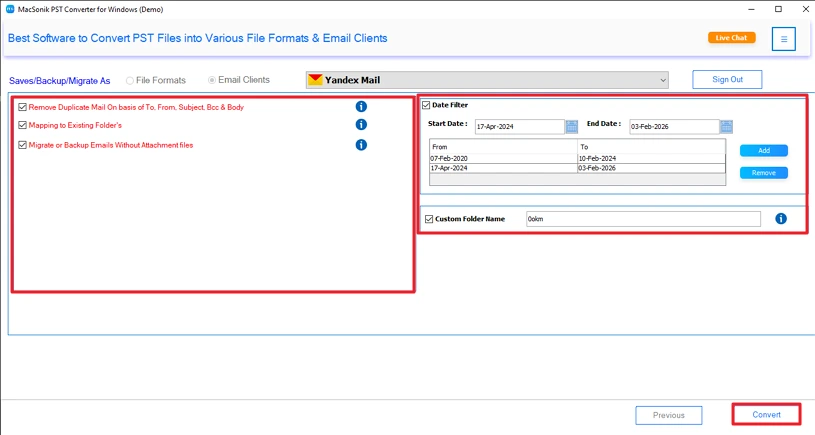Image resolution: width=815 pixels, height=435 pixels.
Task: Click info icon beside Custom Folder Name
Action: [x=781, y=219]
